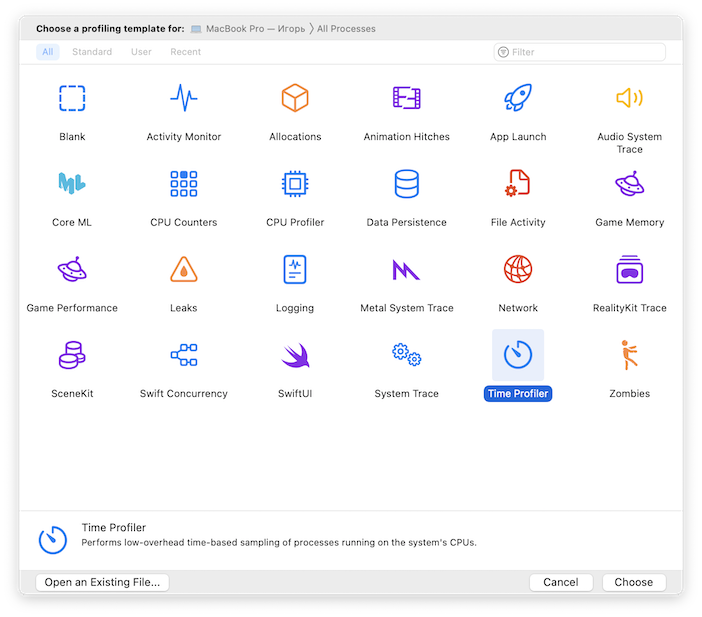Select the File Activity document icon
702x617 pixels.
coord(518,183)
